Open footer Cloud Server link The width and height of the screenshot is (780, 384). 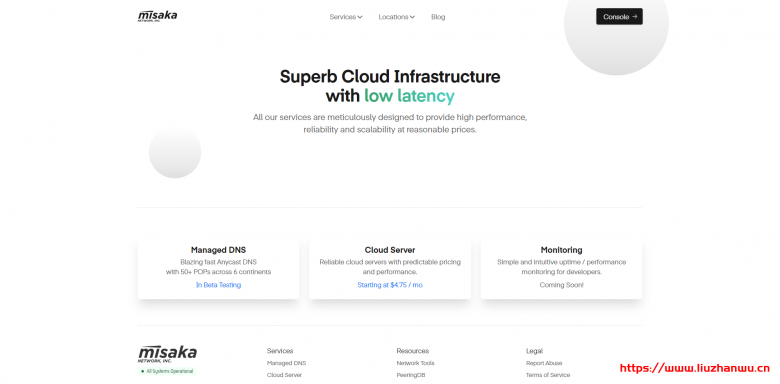click(284, 375)
